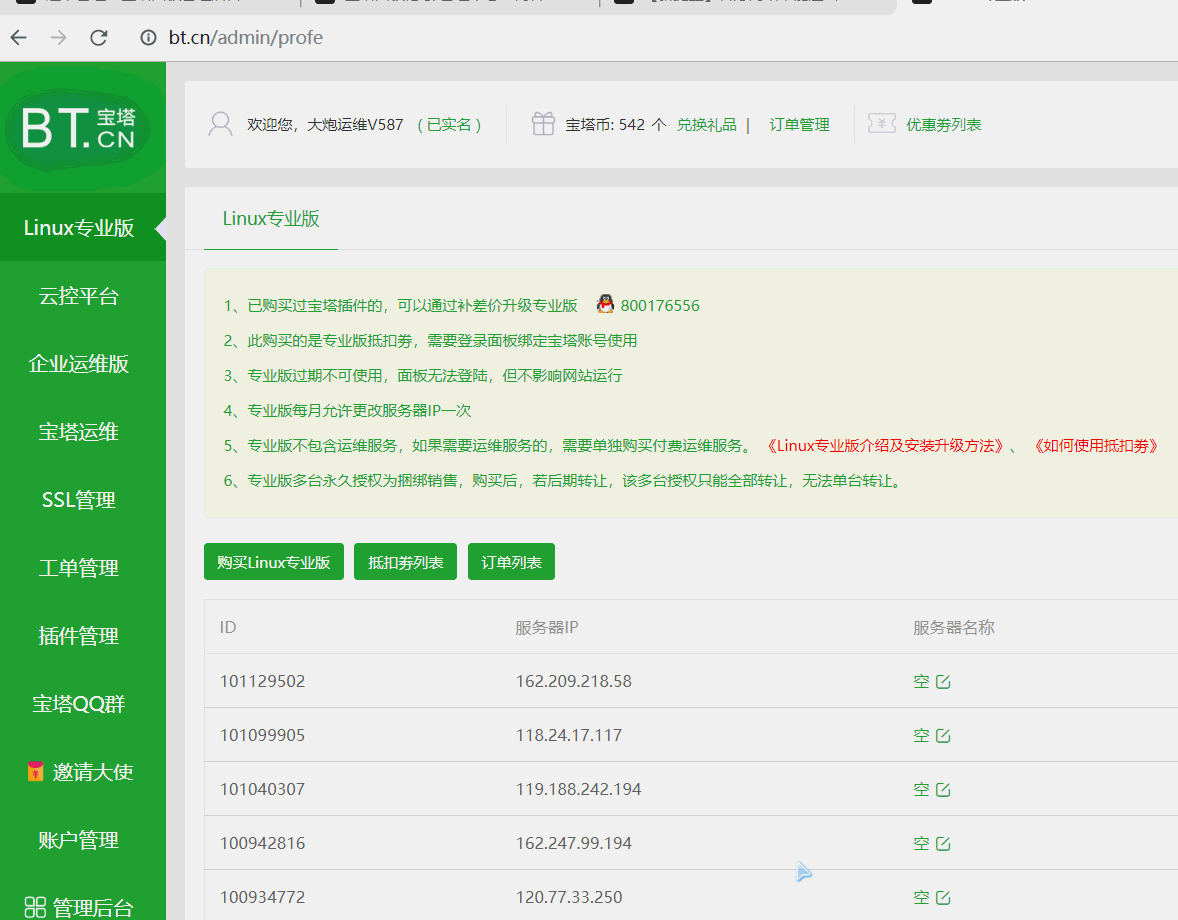Click server IP 162.209.218.58
Screen dimensions: 1178x920
tap(574, 681)
